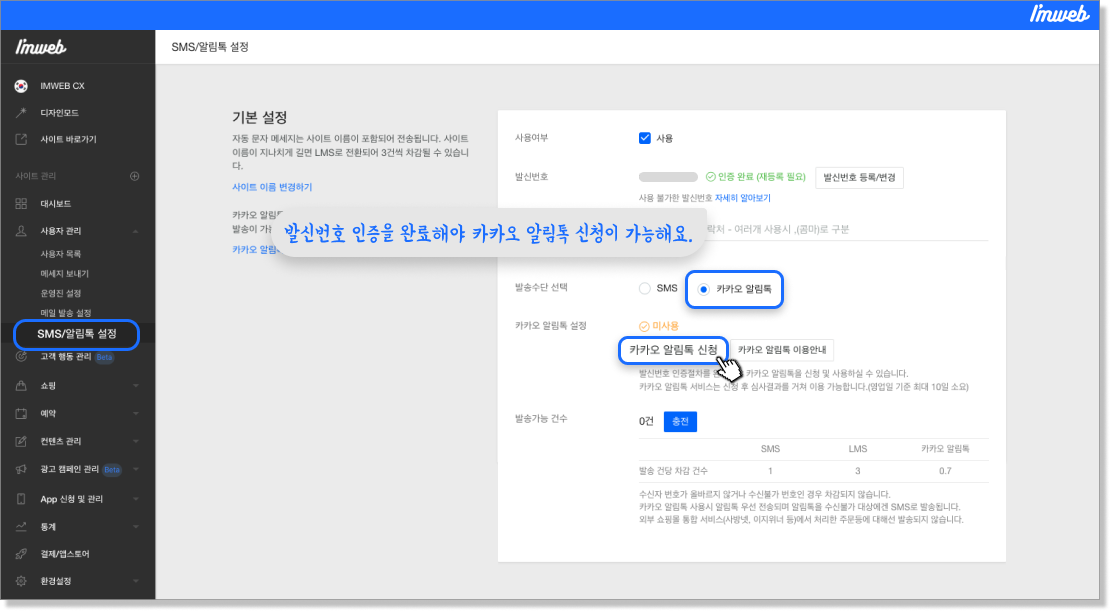The height and width of the screenshot is (611, 1110).
Task: Click the 발송 건당 차감 건수 row label
Action: tap(673, 471)
